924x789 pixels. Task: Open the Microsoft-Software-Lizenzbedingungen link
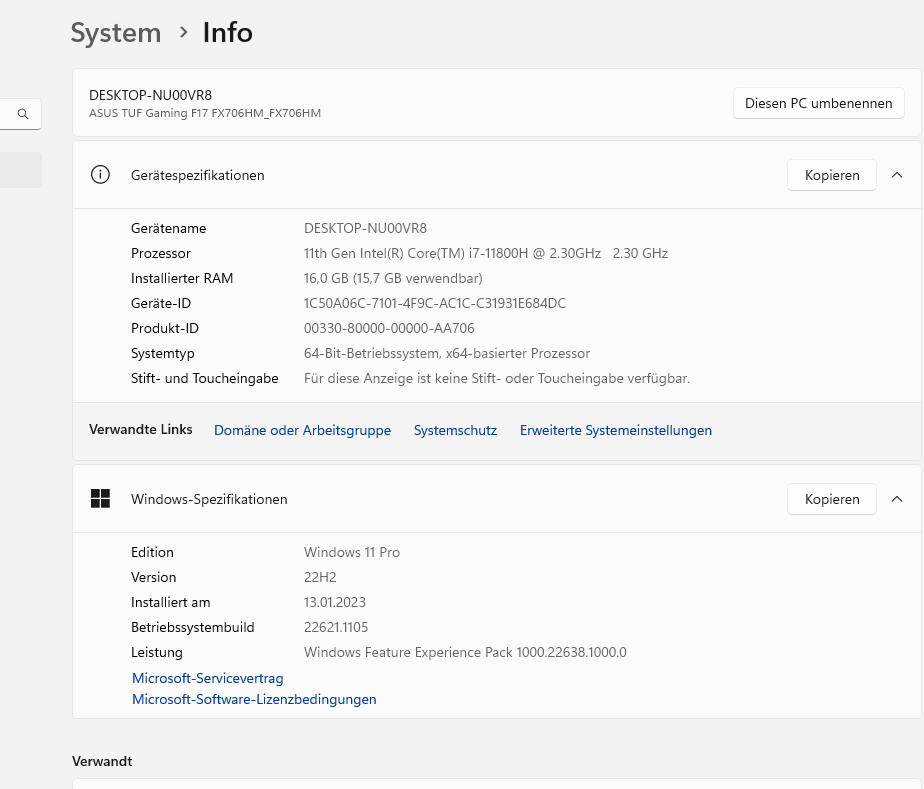pos(254,699)
